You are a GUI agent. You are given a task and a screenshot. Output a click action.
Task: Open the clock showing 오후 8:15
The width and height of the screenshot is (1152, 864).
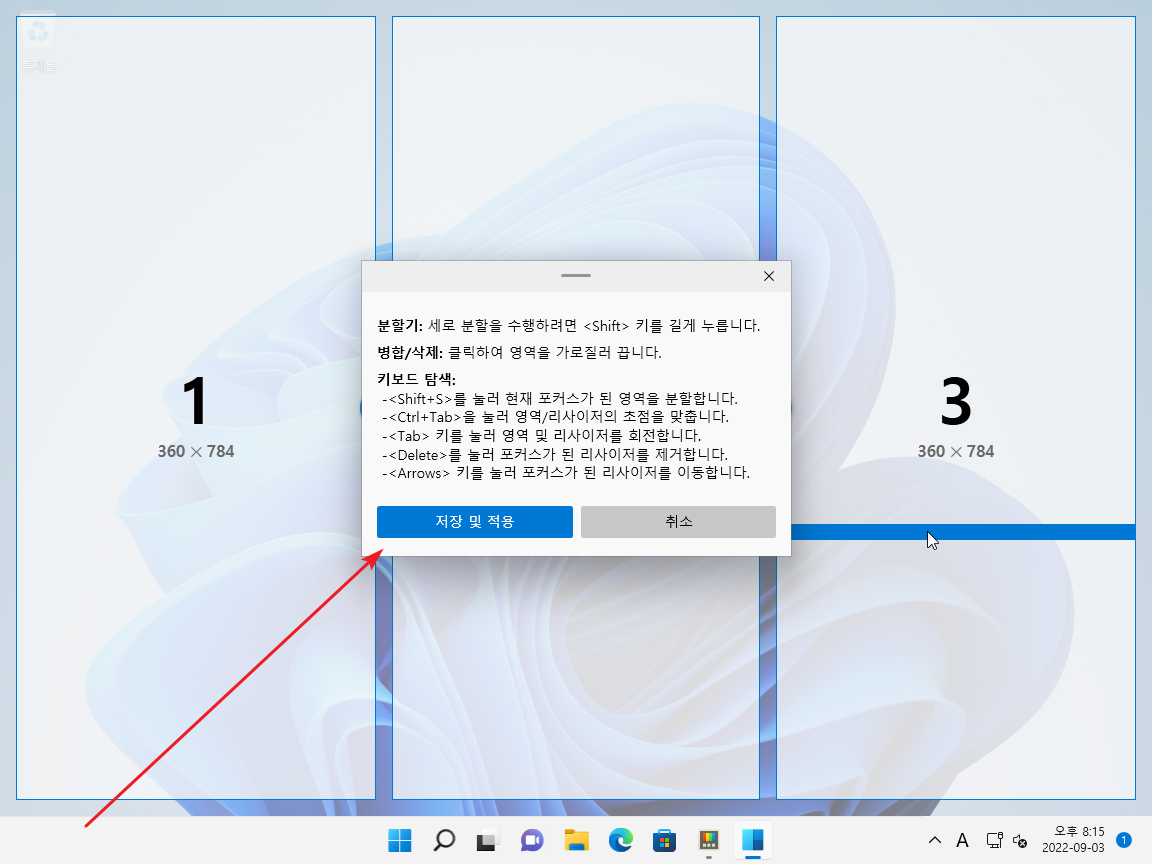point(1073,840)
